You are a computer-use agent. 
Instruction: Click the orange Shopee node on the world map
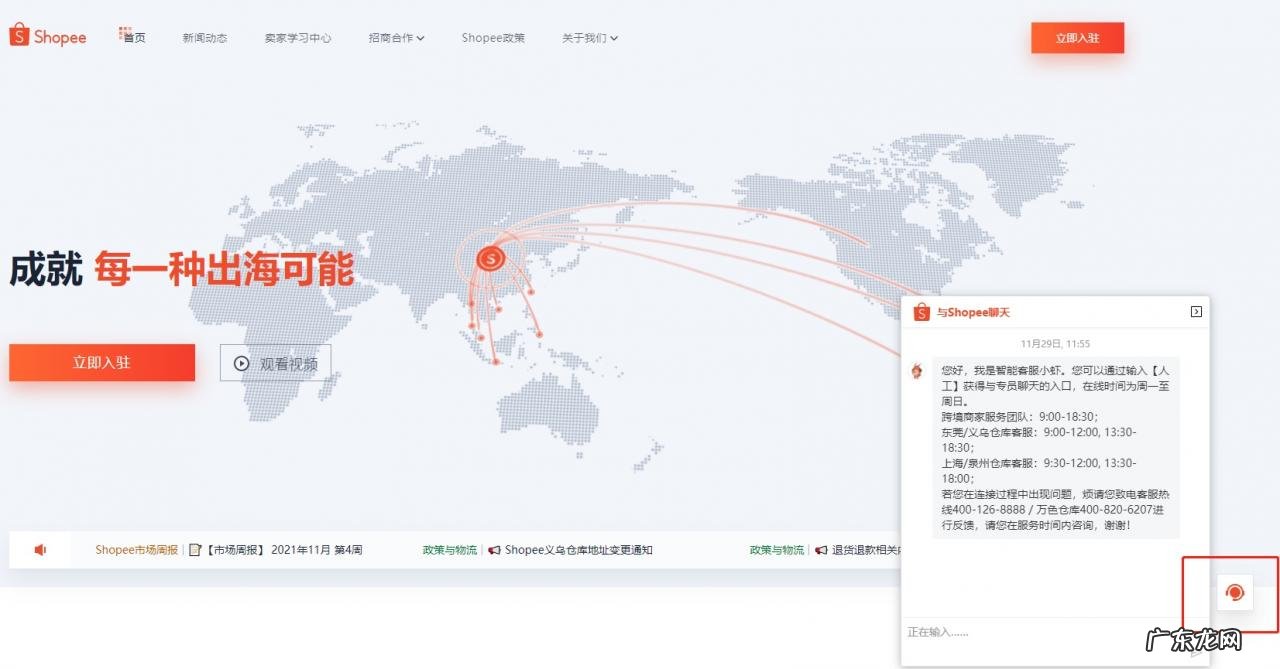click(489, 259)
